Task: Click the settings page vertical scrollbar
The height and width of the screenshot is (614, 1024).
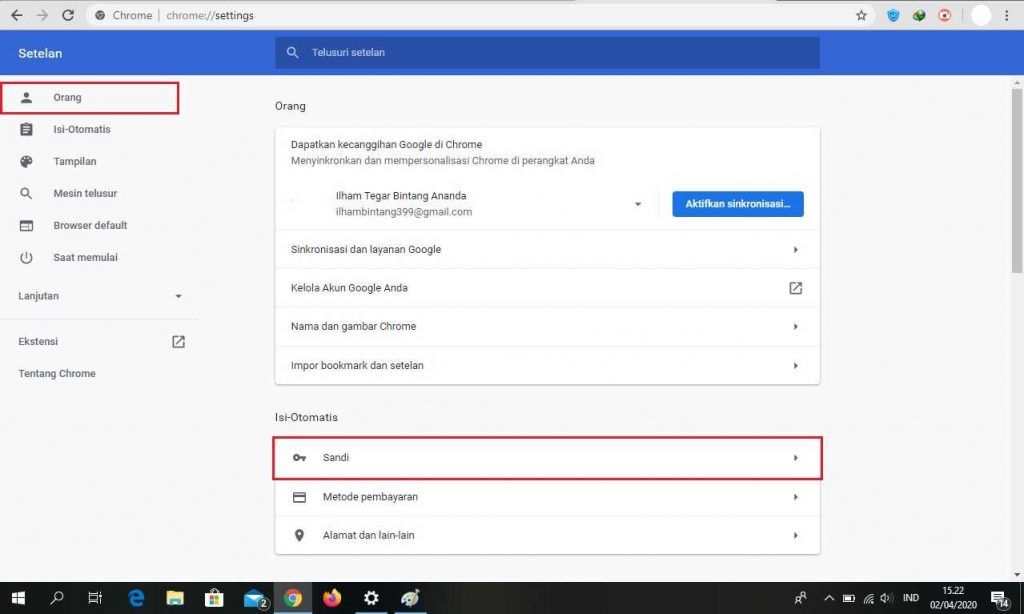Action: pos(1017,181)
